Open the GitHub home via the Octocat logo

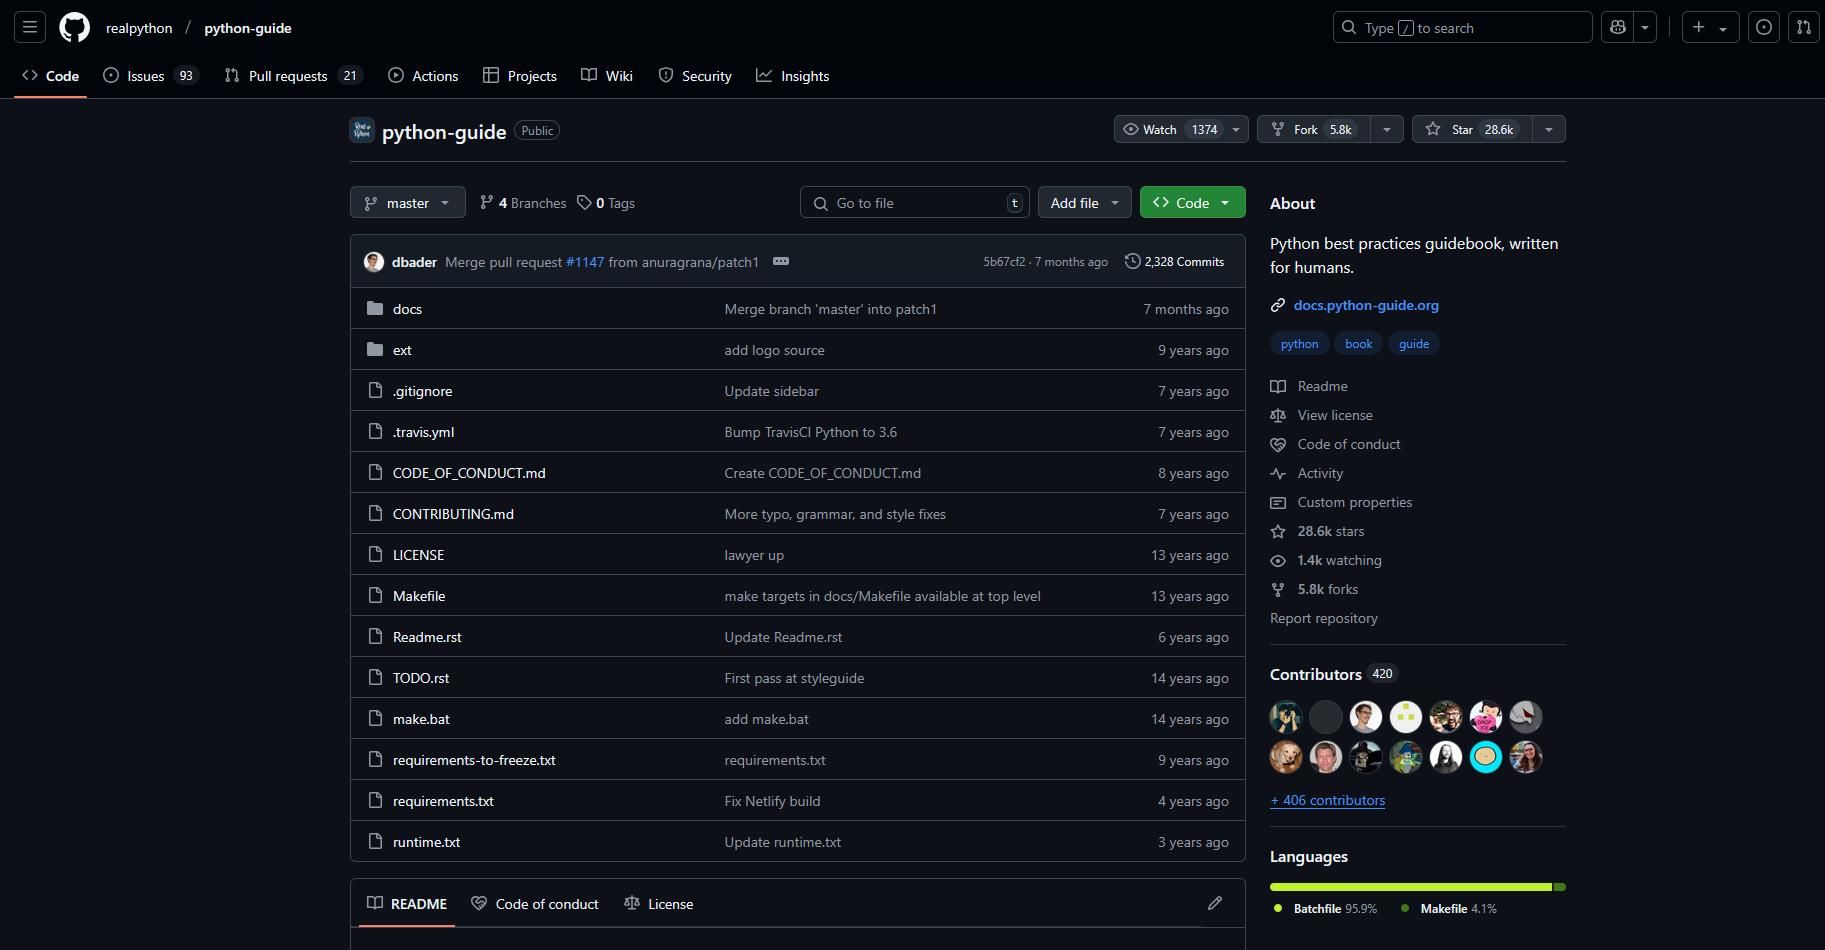coord(74,27)
